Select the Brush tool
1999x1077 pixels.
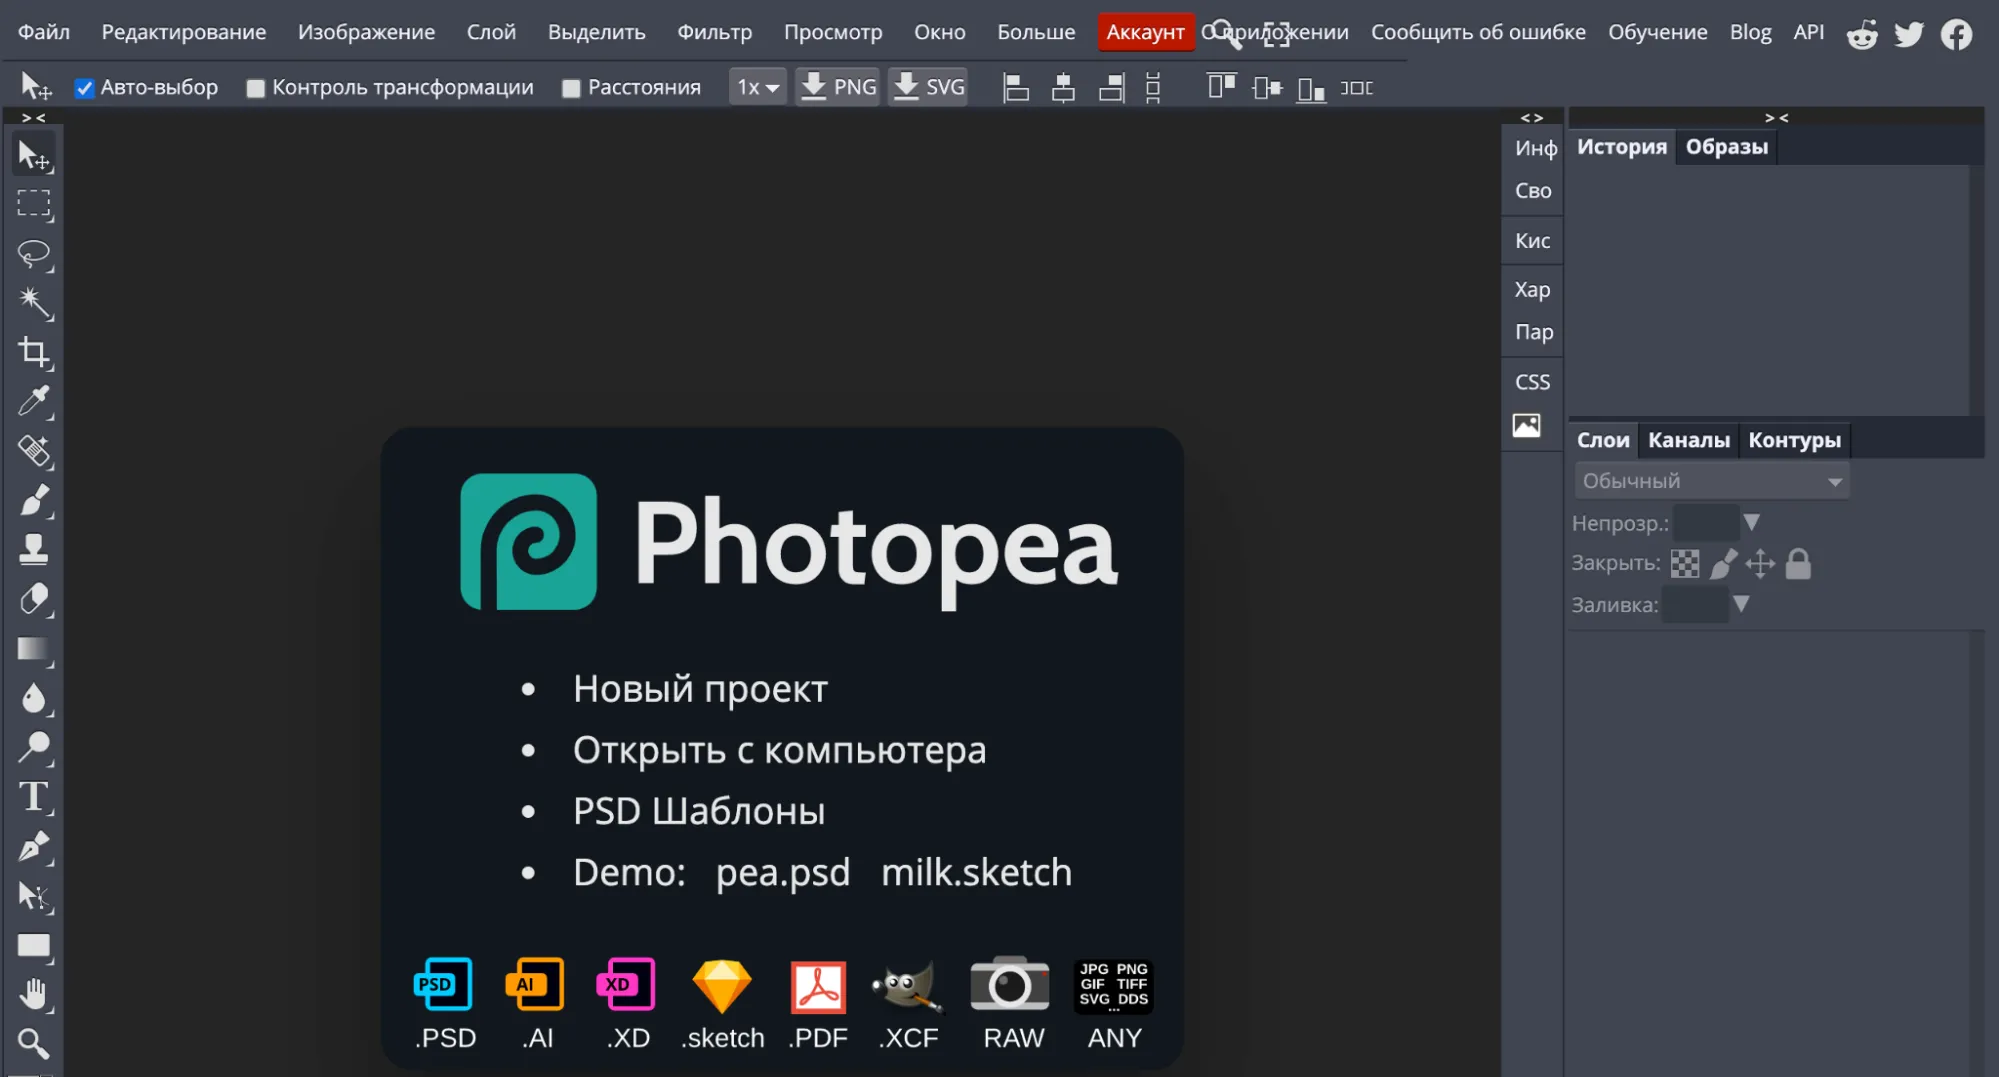tap(34, 500)
